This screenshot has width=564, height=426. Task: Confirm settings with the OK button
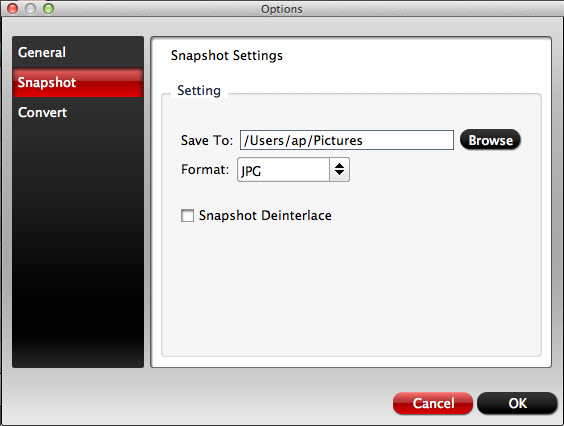(517, 403)
